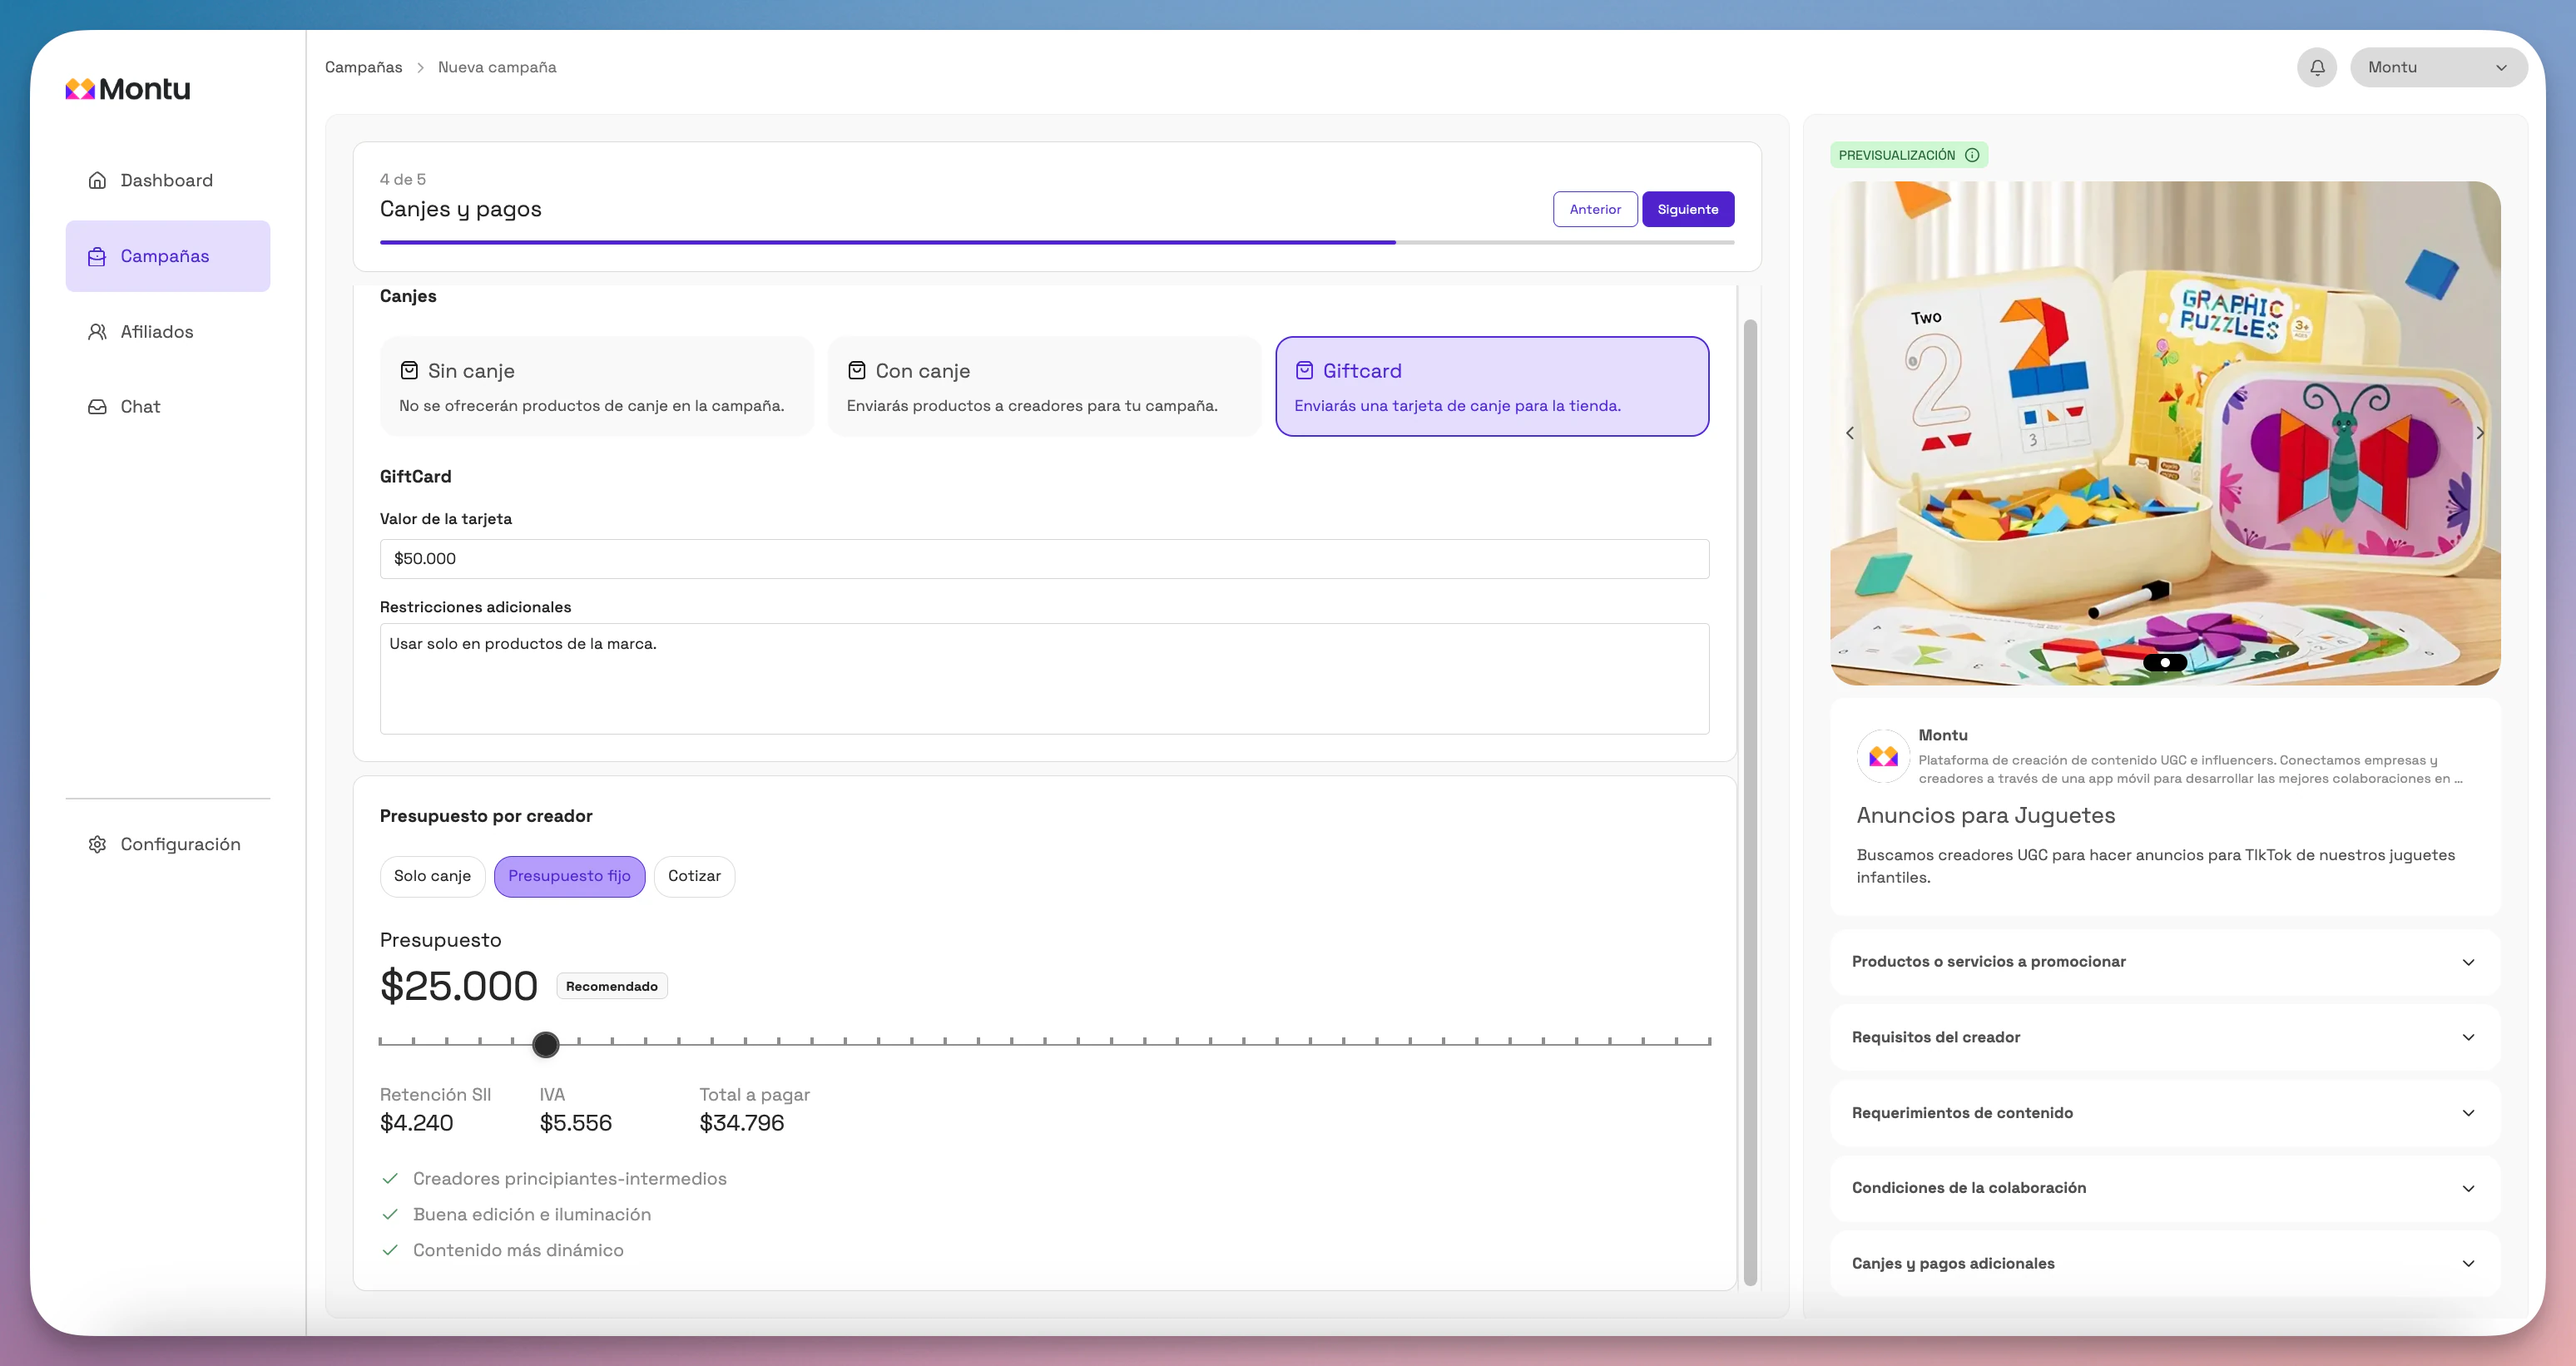2576x1366 pixels.
Task: Click the step progress bar
Action: tap(1057, 242)
